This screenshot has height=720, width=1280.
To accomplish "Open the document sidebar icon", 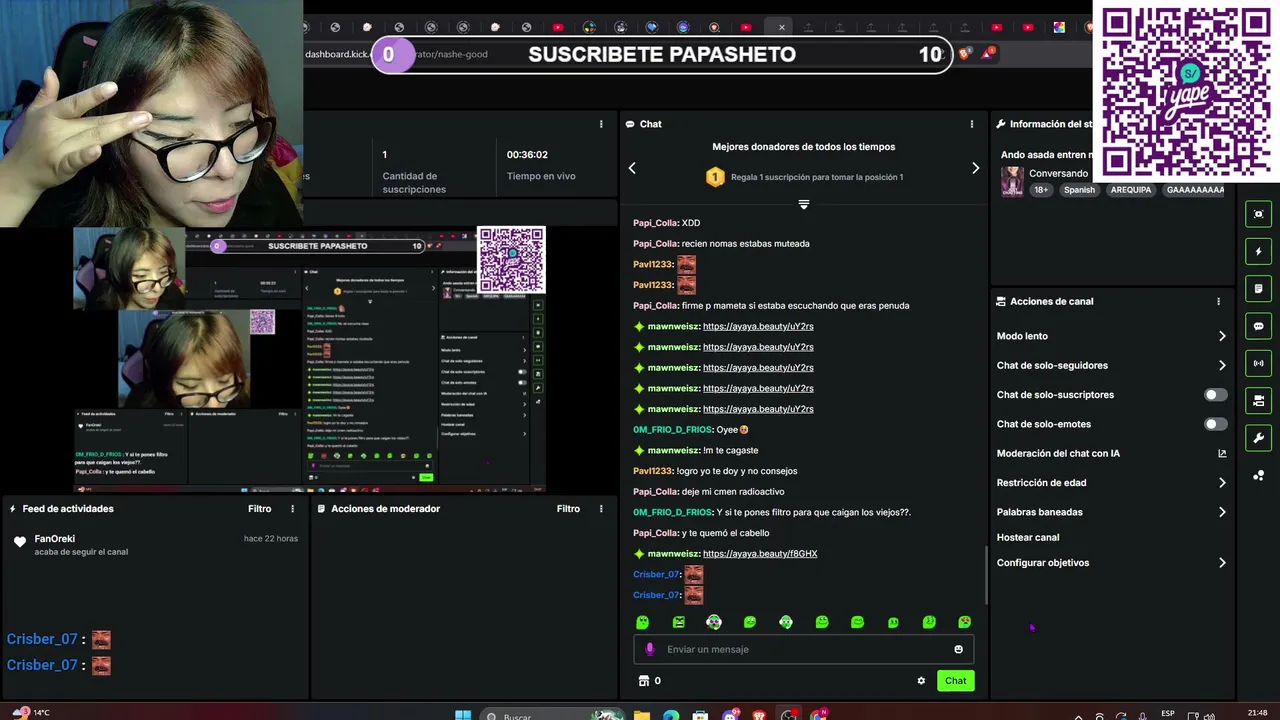I will pos(1258,289).
